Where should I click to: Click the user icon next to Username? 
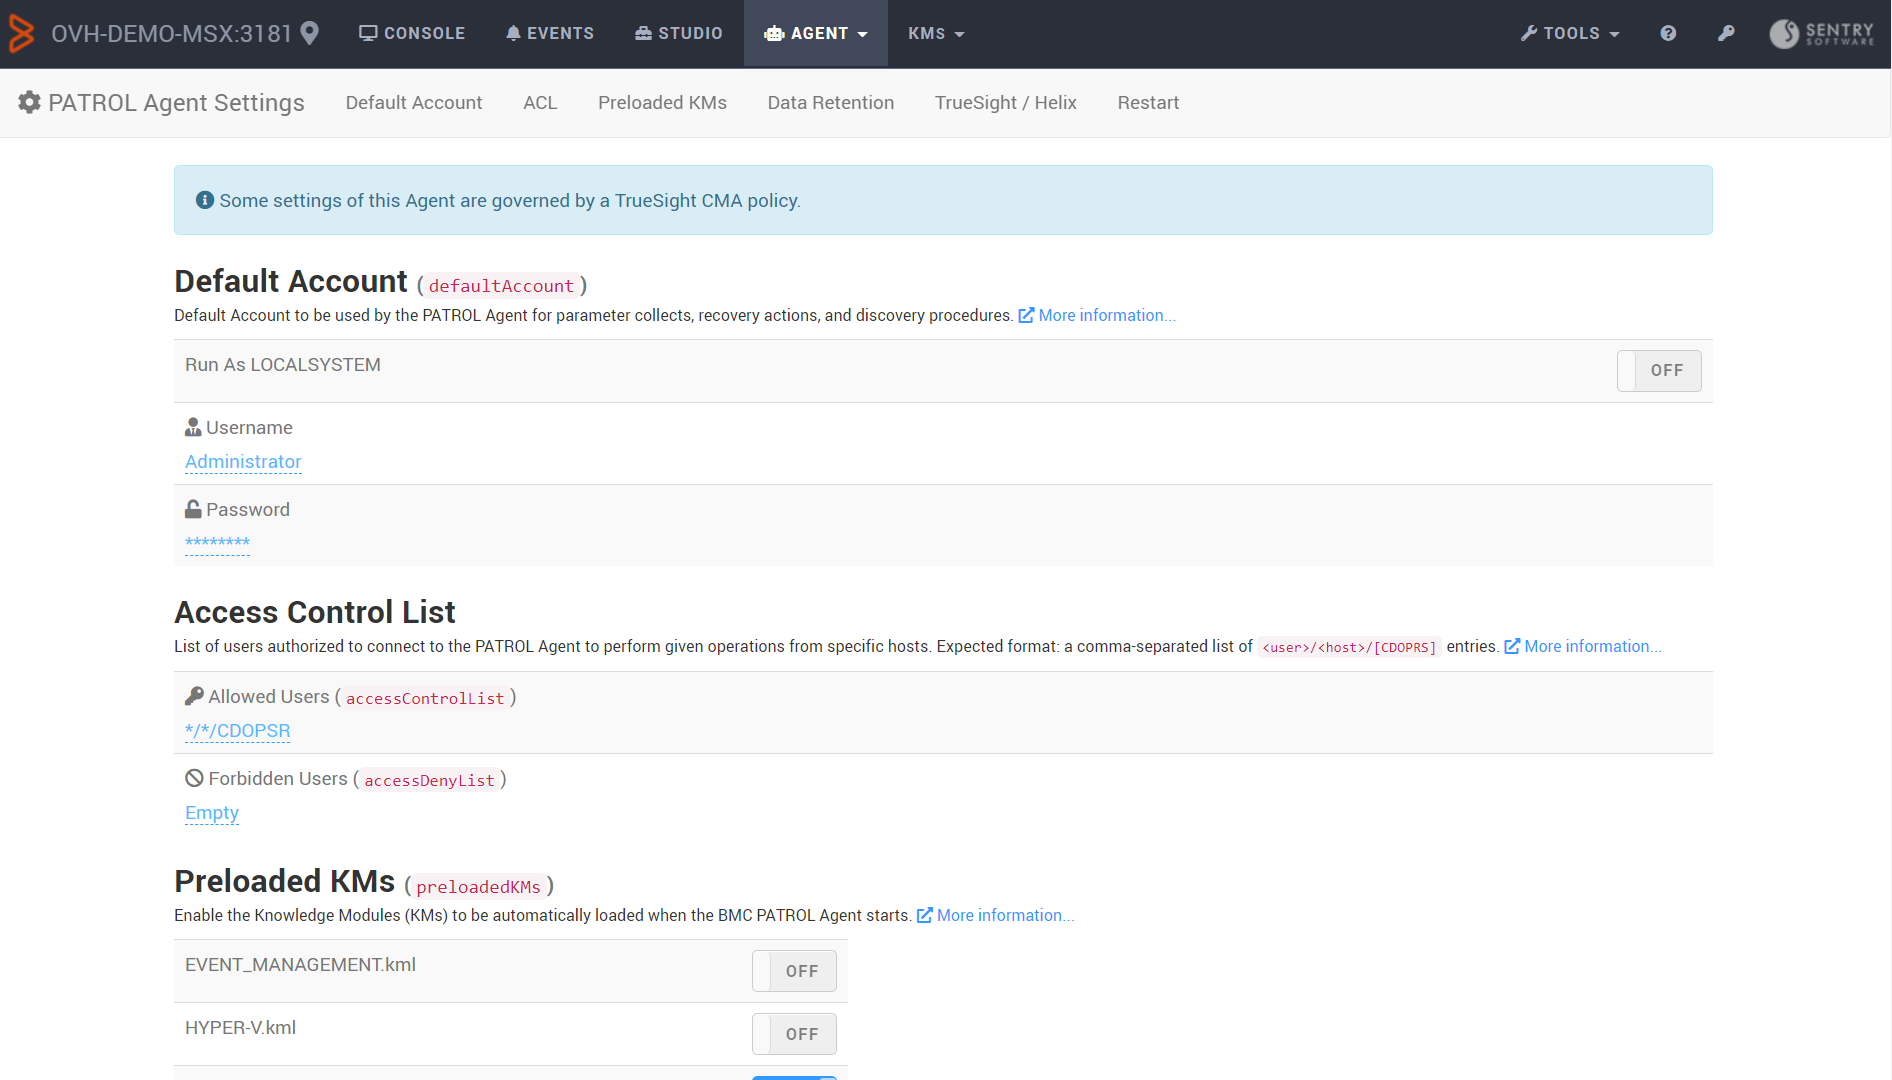(x=193, y=427)
